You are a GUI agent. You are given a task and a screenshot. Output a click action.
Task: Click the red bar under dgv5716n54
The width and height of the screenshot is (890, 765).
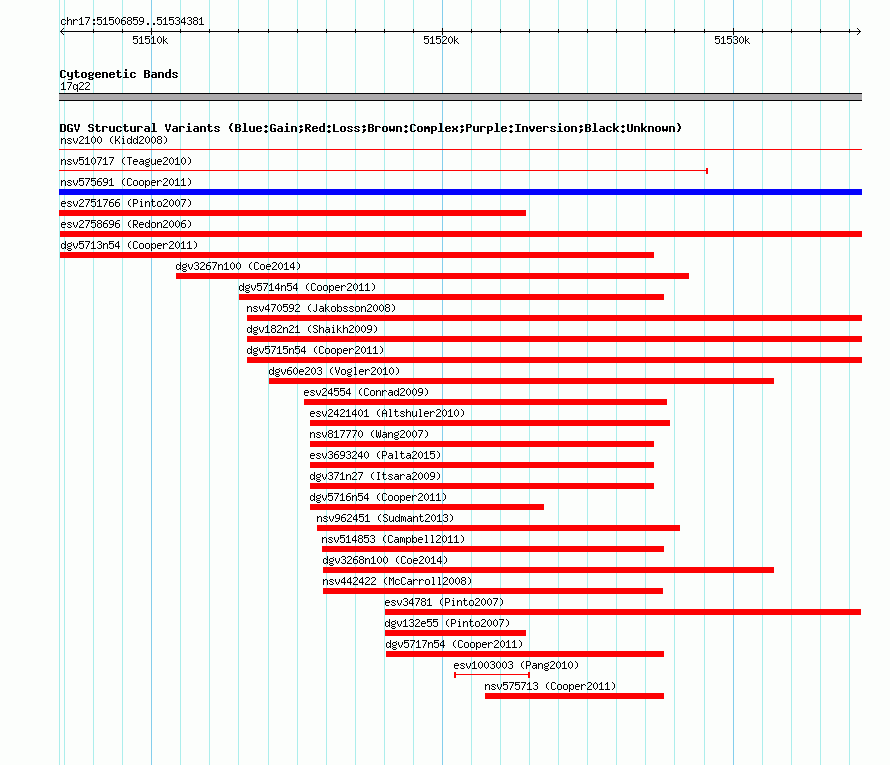(427, 507)
